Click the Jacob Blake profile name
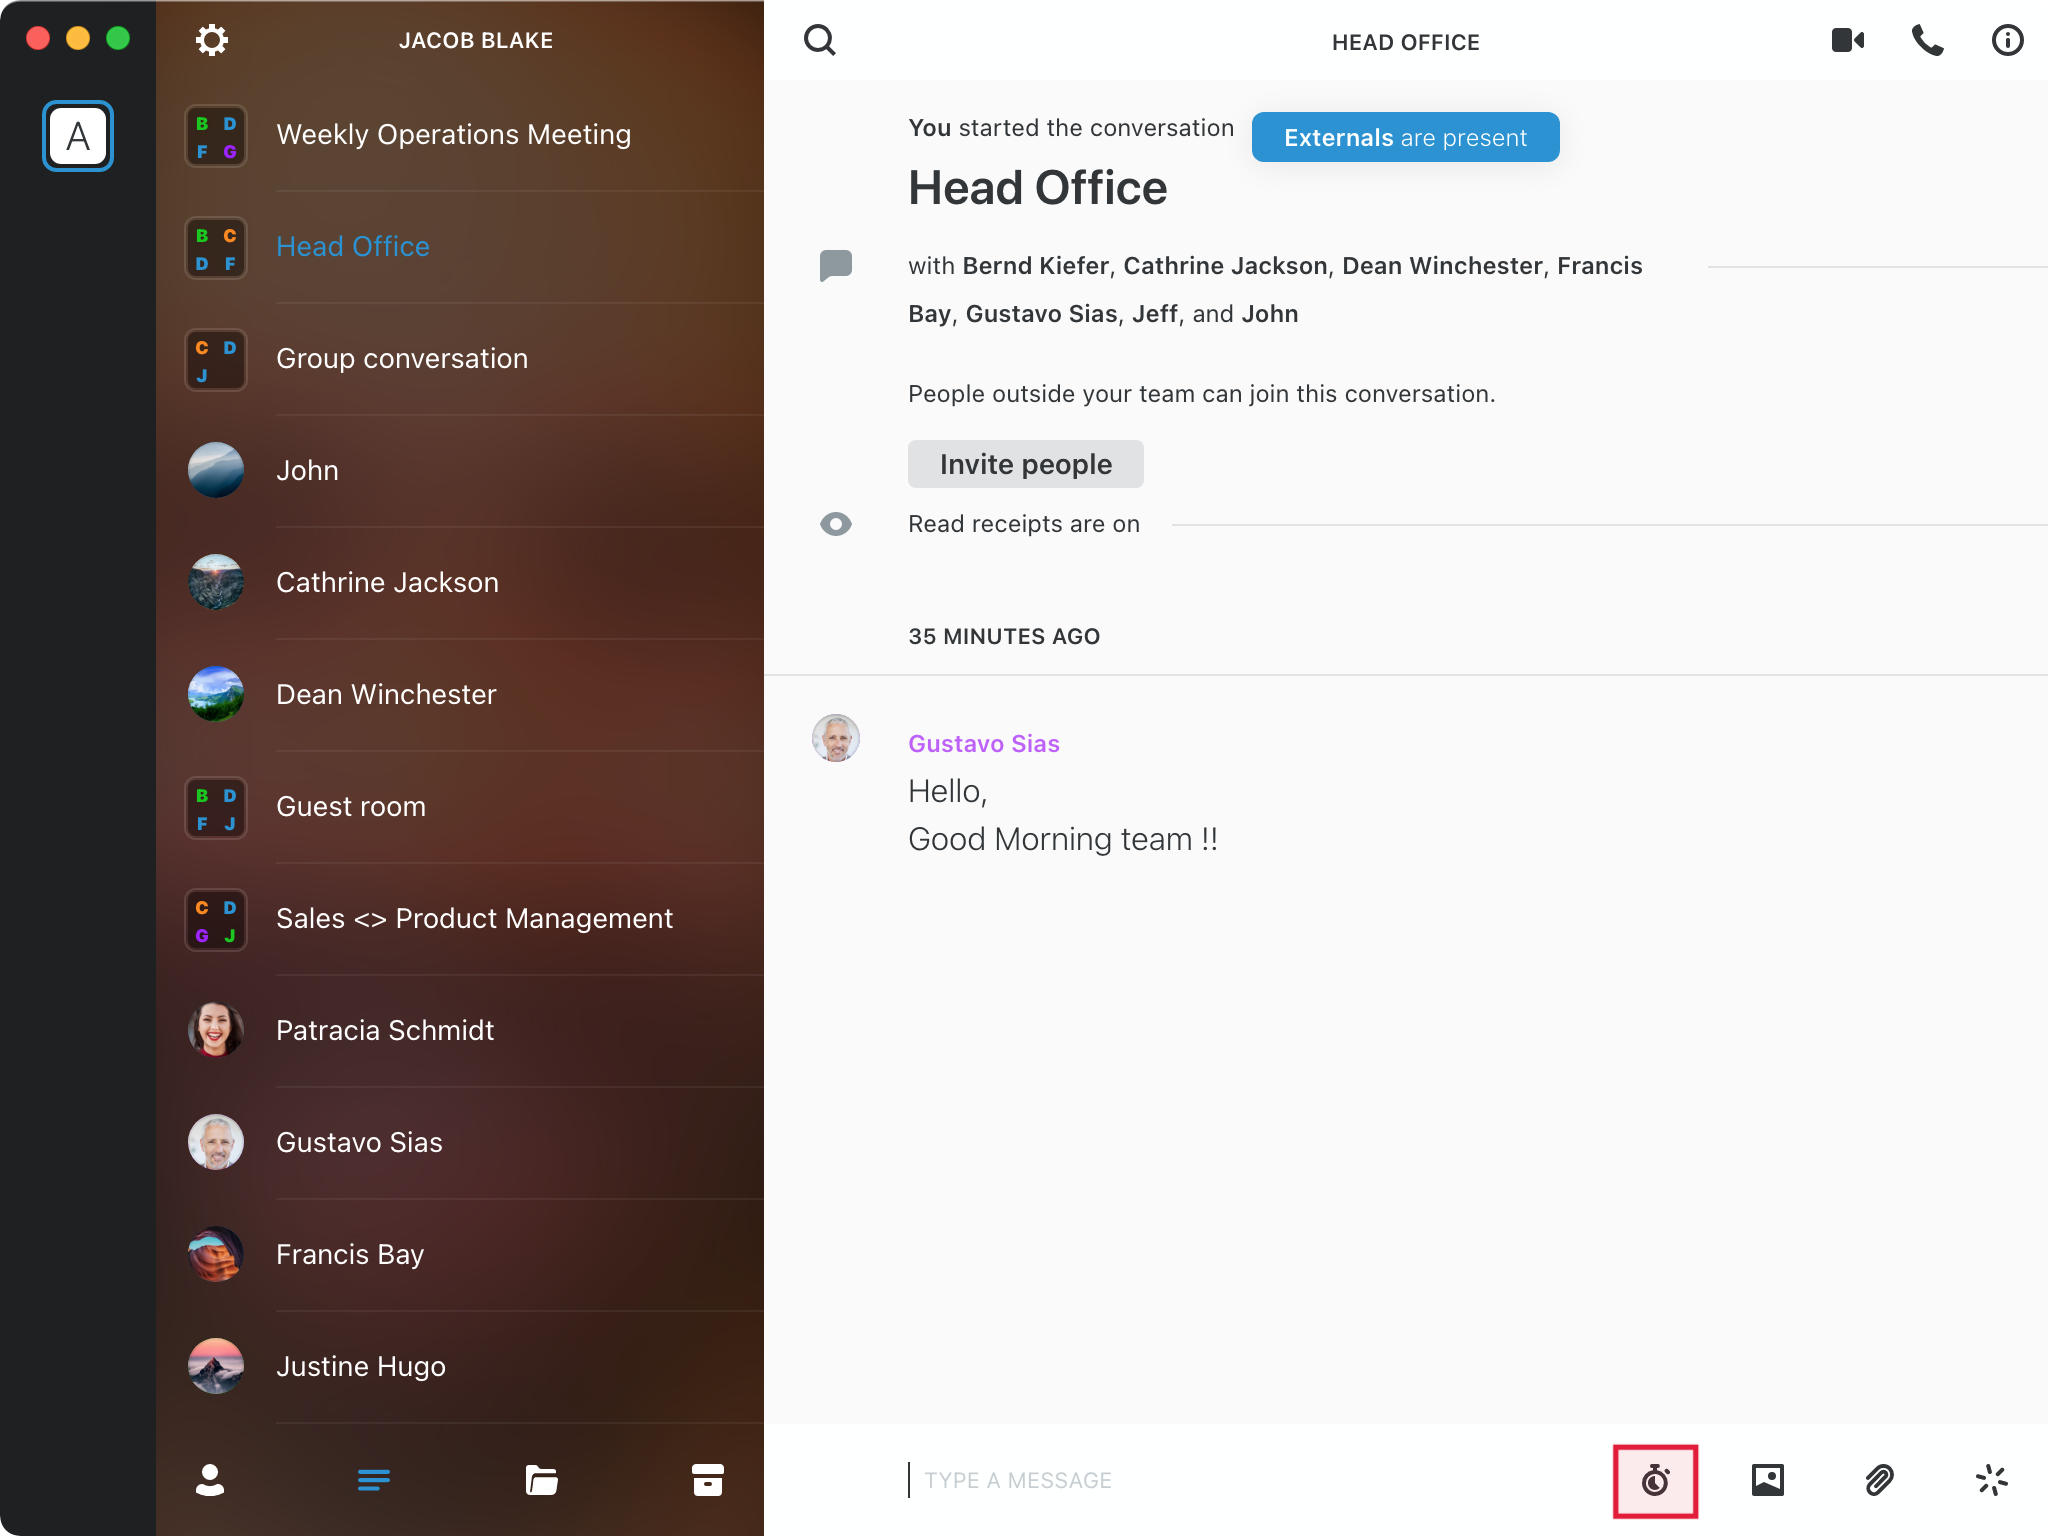The width and height of the screenshot is (2048, 1536). [476, 41]
